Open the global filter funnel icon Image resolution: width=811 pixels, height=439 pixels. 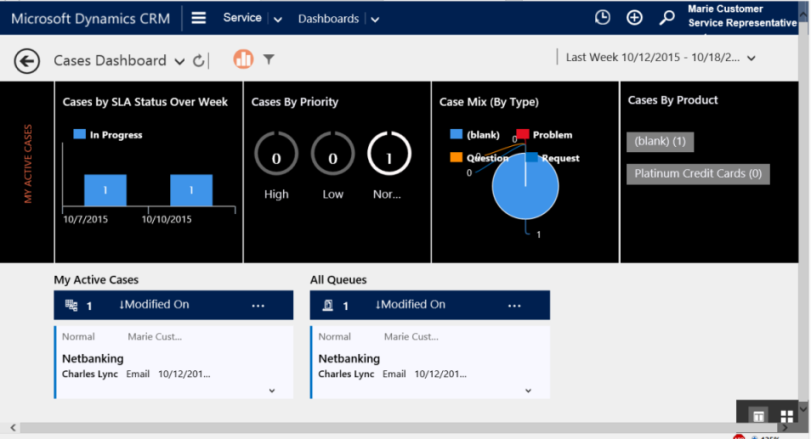pyautogui.click(x=268, y=59)
